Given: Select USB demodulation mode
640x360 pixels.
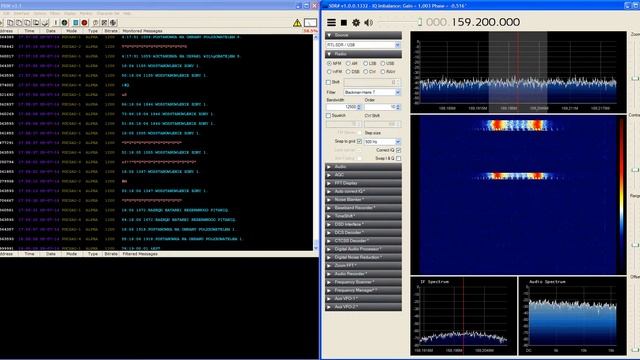Looking at the screenshot, I should (x=387, y=64).
